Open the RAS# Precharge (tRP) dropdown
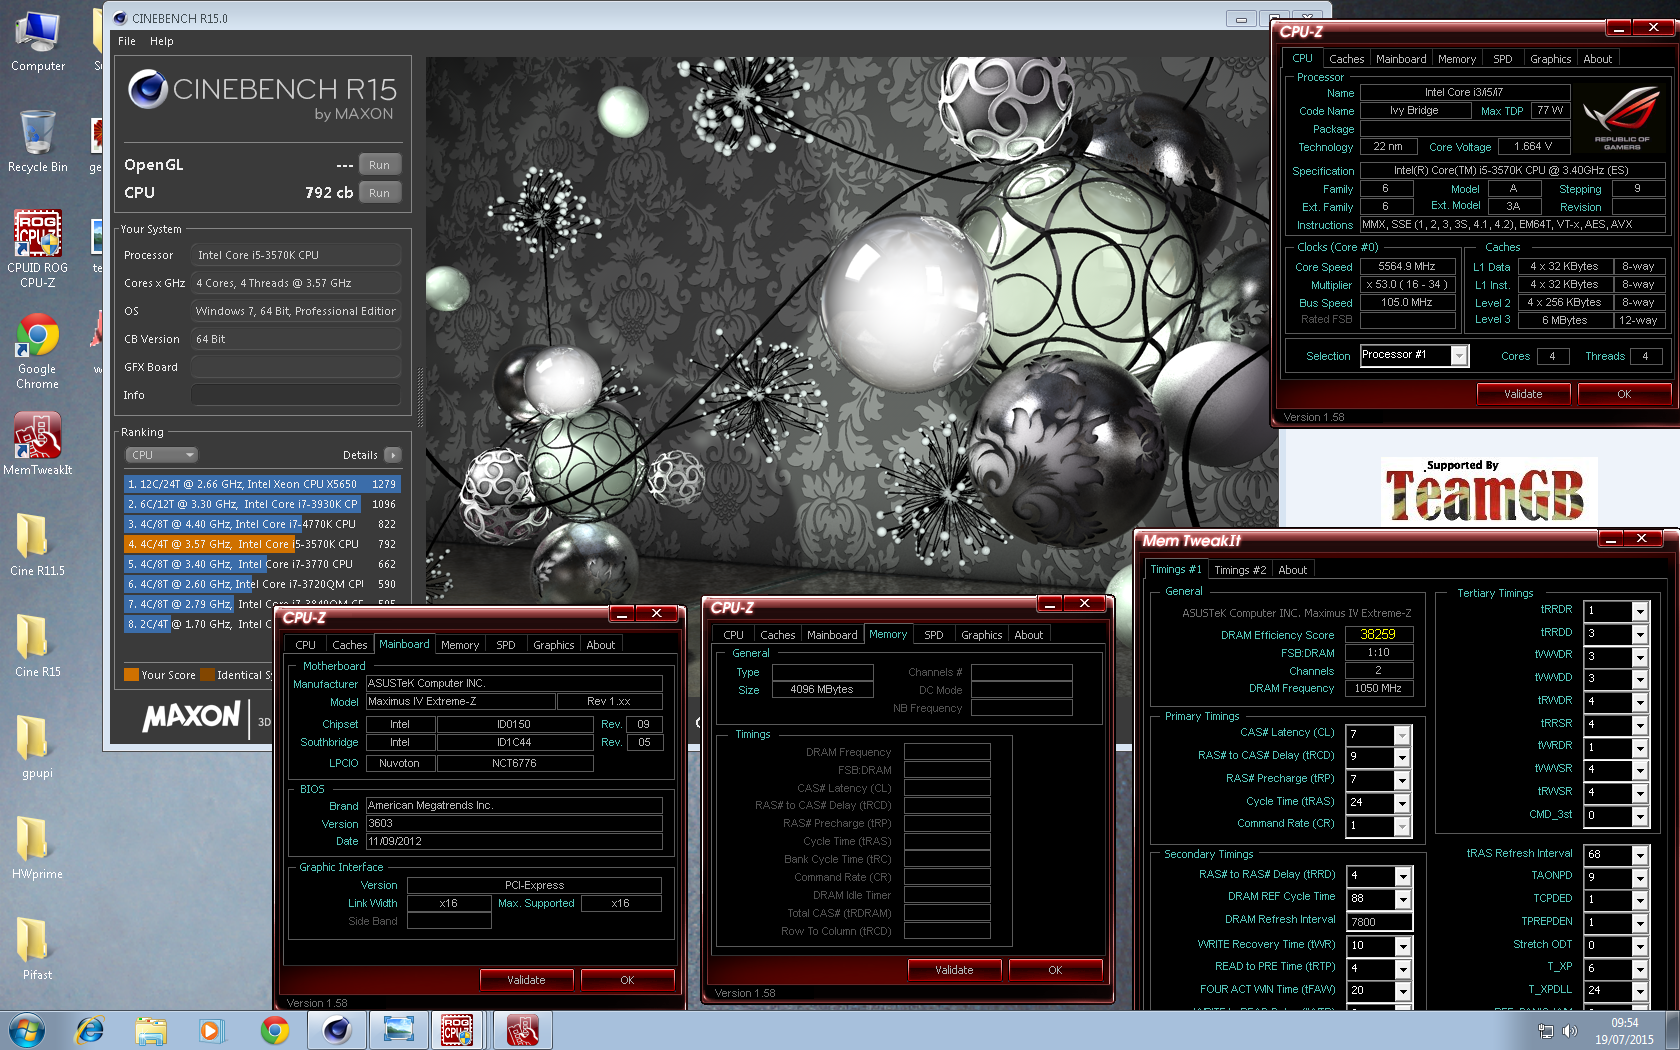The height and width of the screenshot is (1050, 1680). point(1402,780)
